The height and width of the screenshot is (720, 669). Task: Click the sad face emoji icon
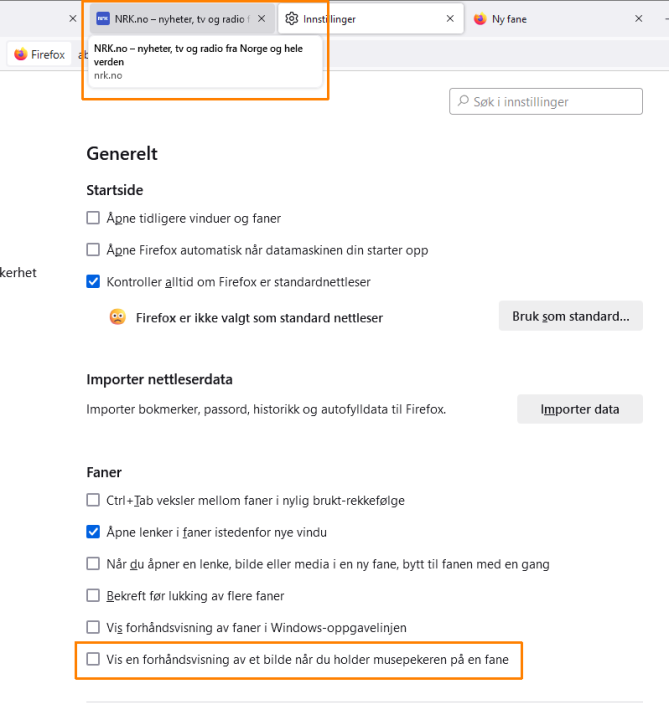pyautogui.click(x=118, y=317)
